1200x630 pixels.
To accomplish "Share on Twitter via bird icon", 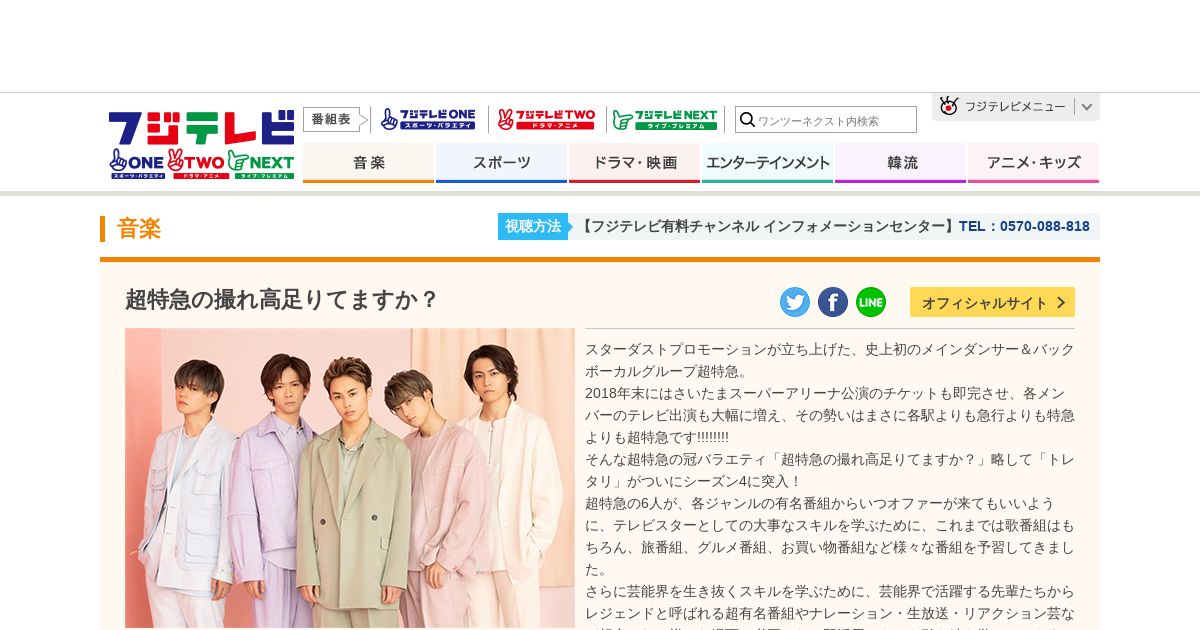I will click(795, 302).
